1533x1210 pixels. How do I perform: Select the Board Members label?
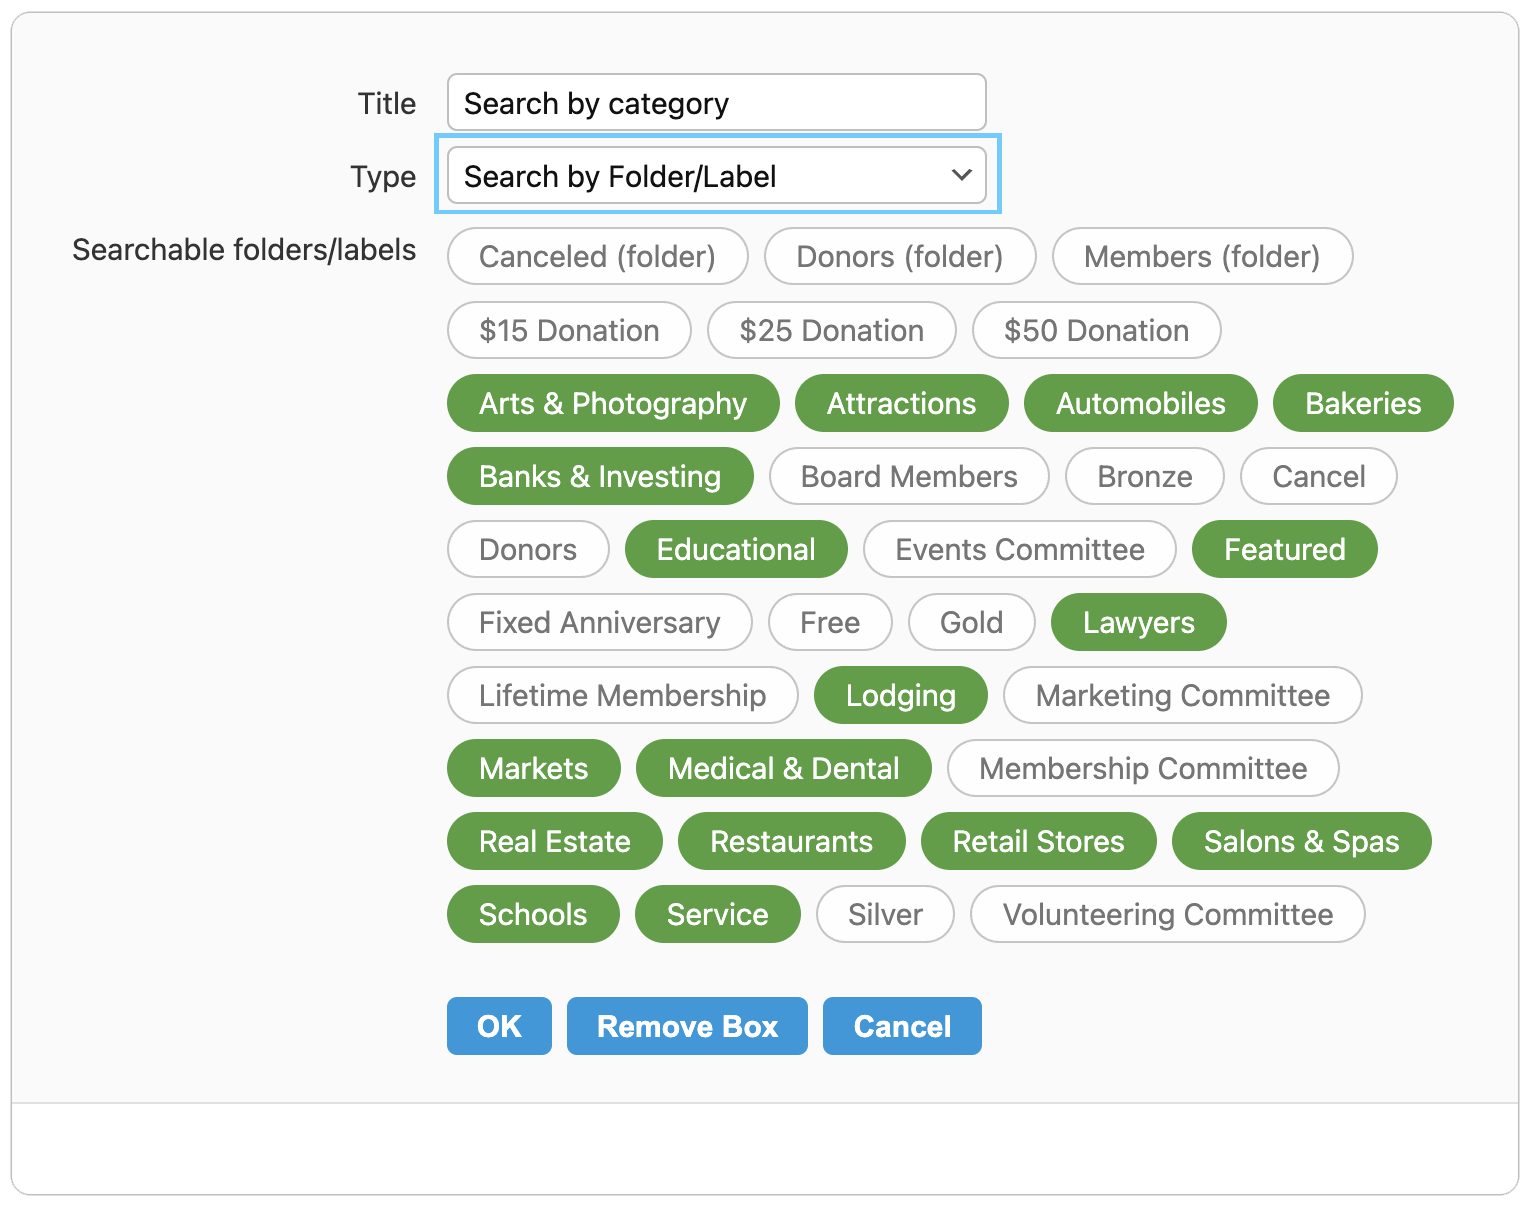tap(909, 476)
